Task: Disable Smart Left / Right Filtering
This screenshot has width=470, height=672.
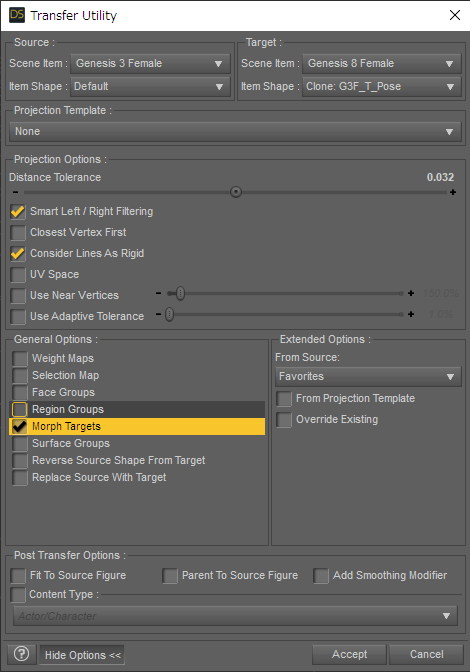Action: pyautogui.click(x=18, y=211)
